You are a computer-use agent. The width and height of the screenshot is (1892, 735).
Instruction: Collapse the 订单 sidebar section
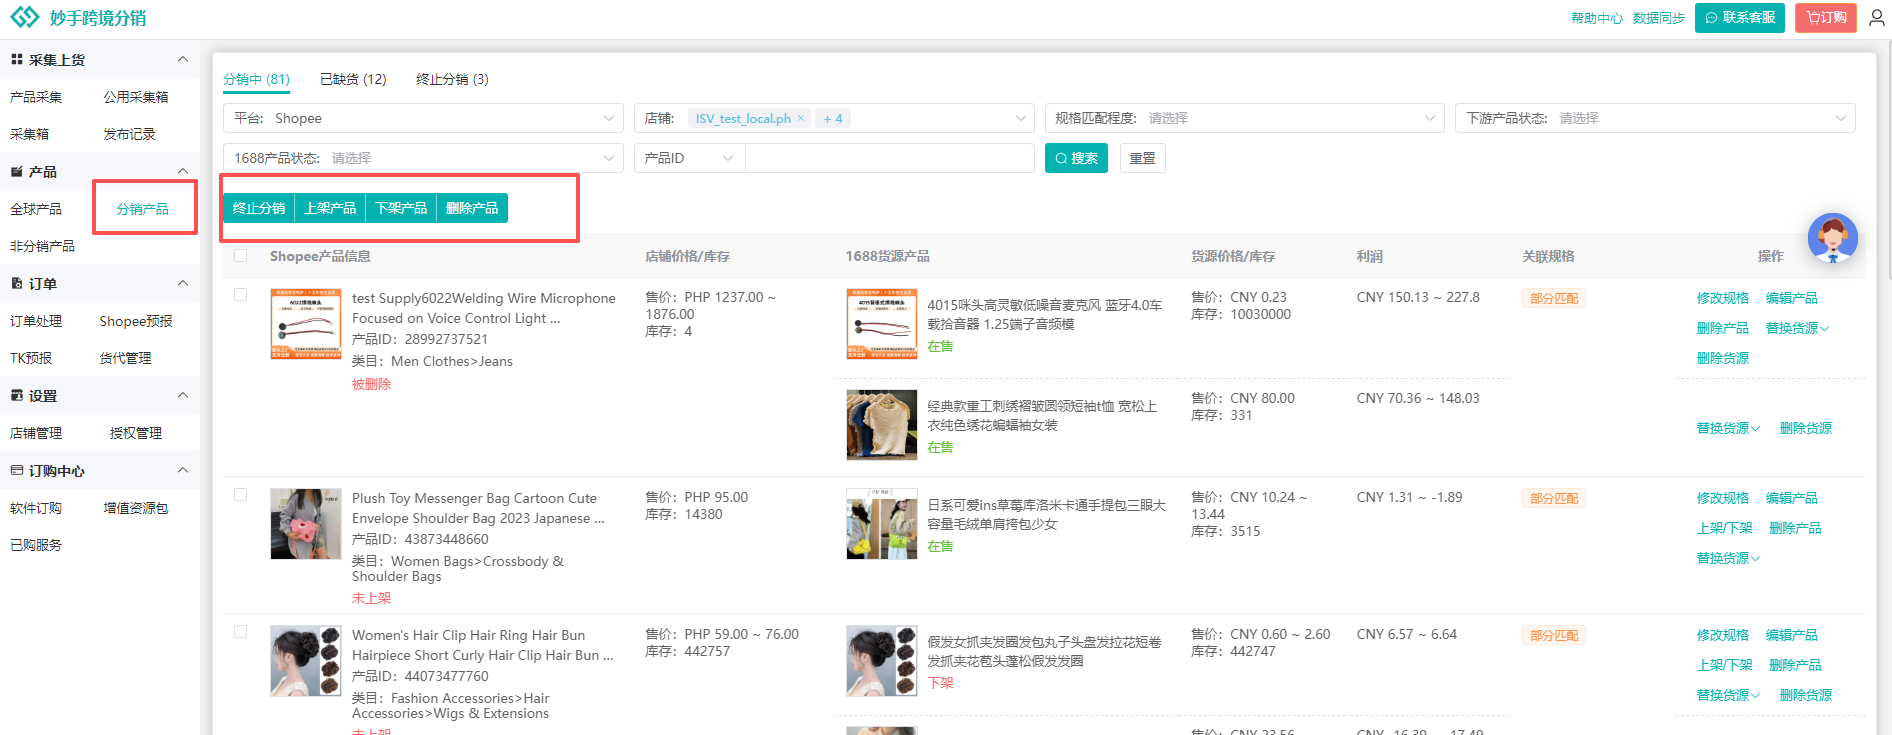coord(183,283)
